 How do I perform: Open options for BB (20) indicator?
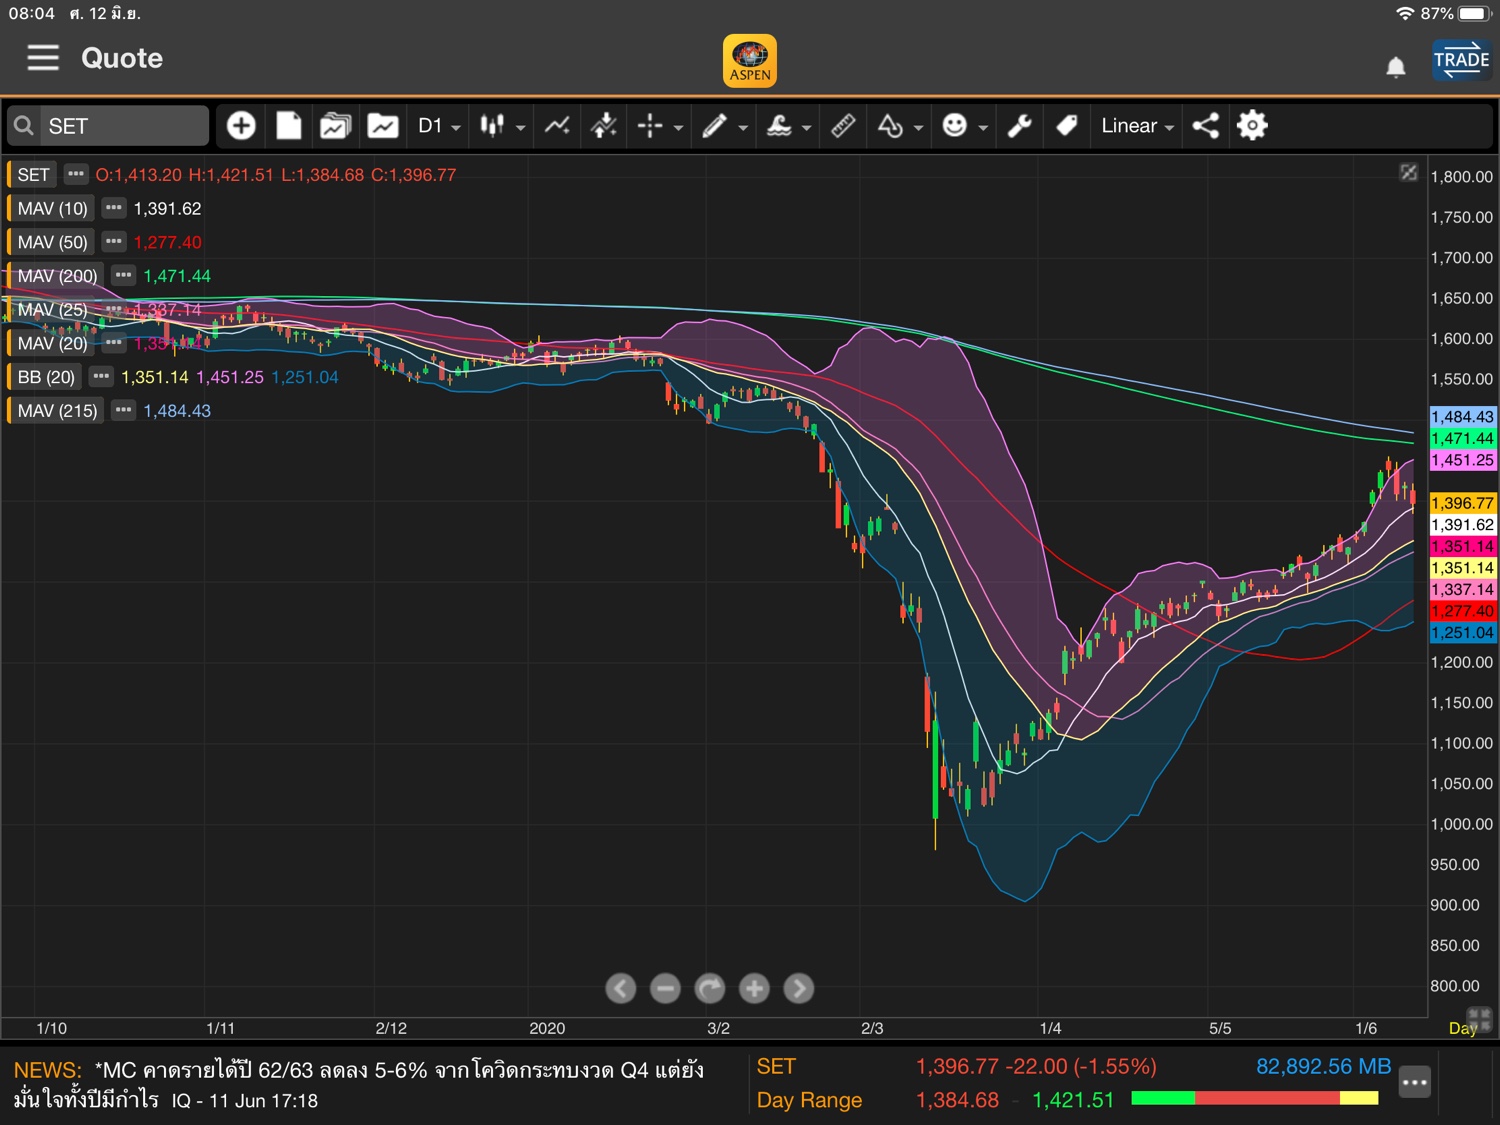101,377
